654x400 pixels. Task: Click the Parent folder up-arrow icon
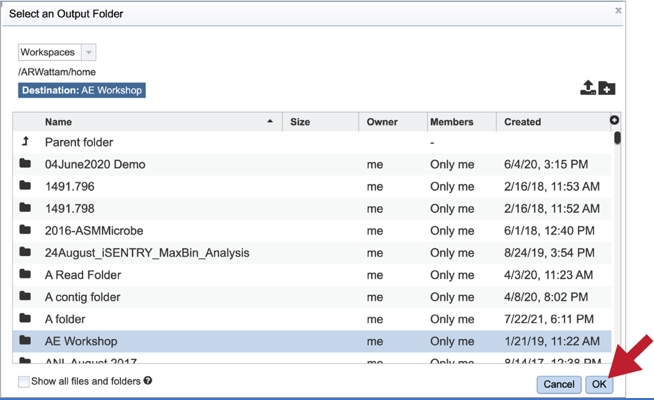(x=25, y=142)
